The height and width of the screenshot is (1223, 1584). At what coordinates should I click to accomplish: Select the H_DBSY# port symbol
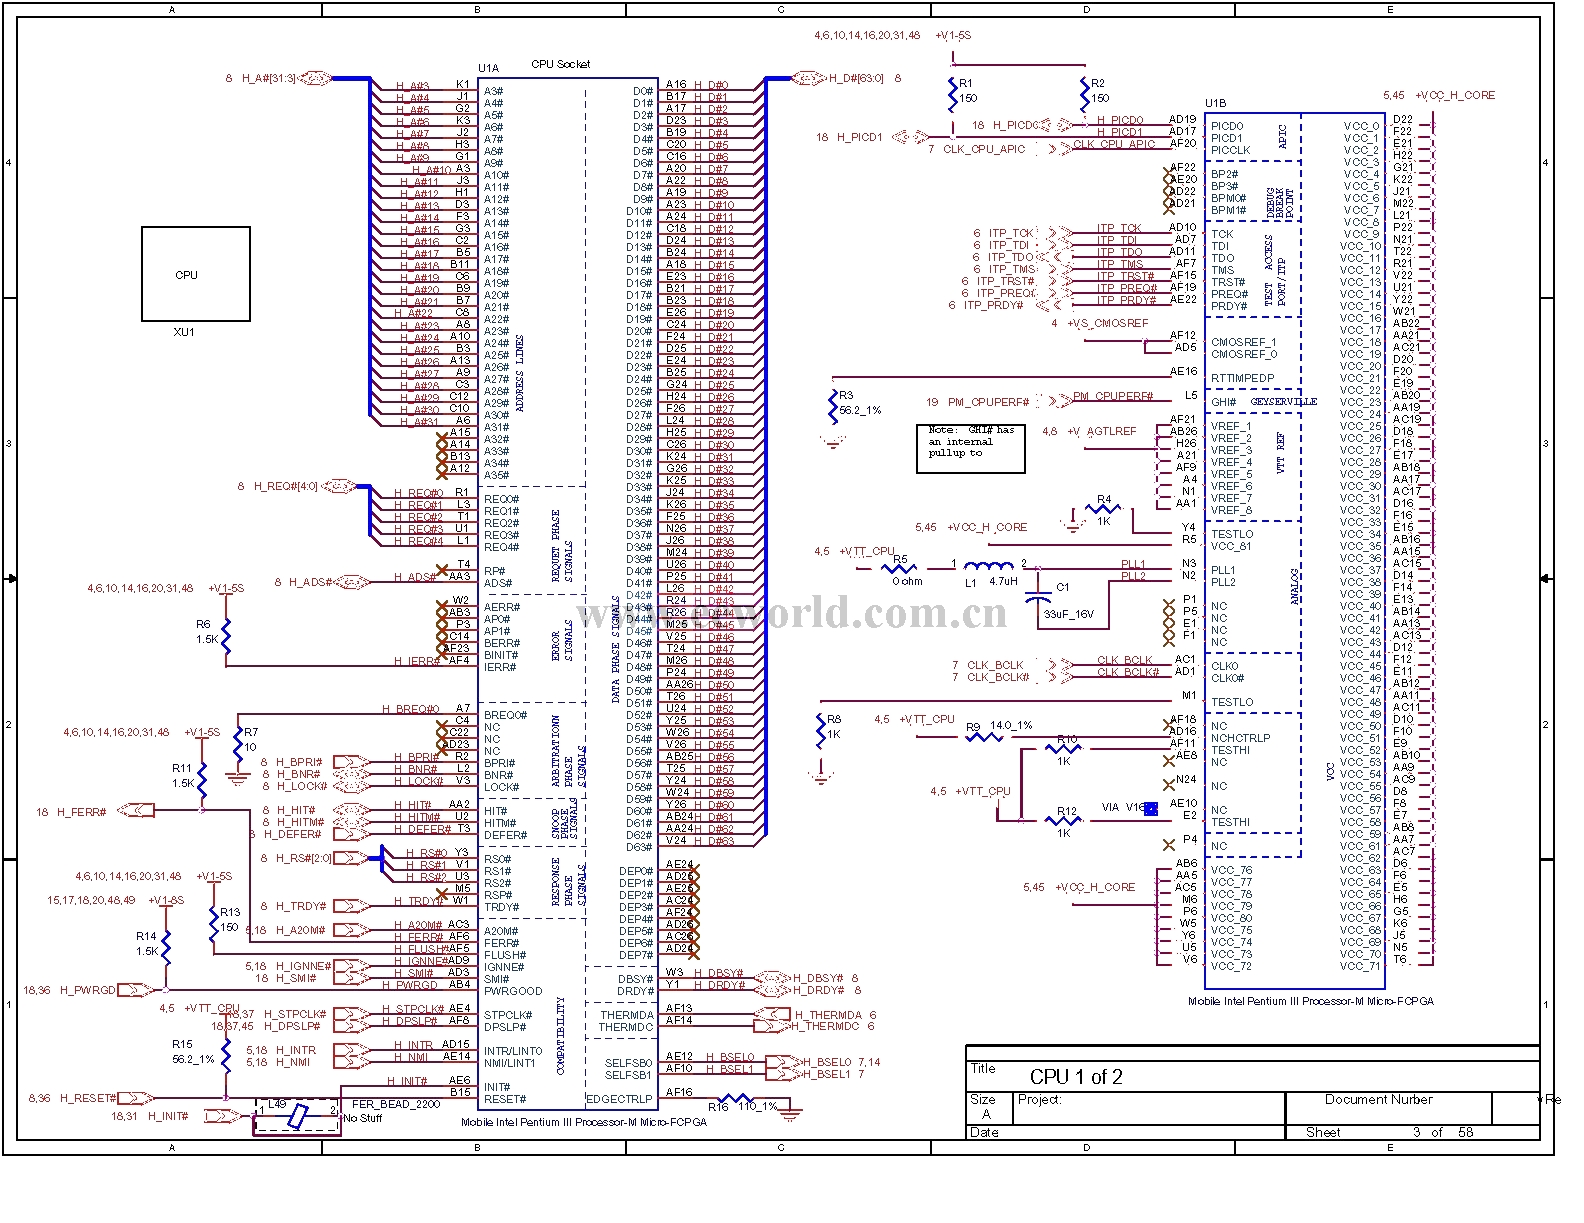point(772,978)
